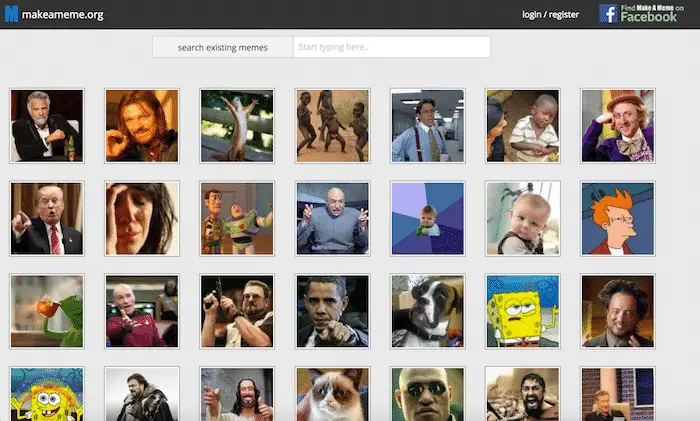This screenshot has height=421, width=700.
Task: Pick the fur-cloaked man on gray background meme
Action: 142,394
